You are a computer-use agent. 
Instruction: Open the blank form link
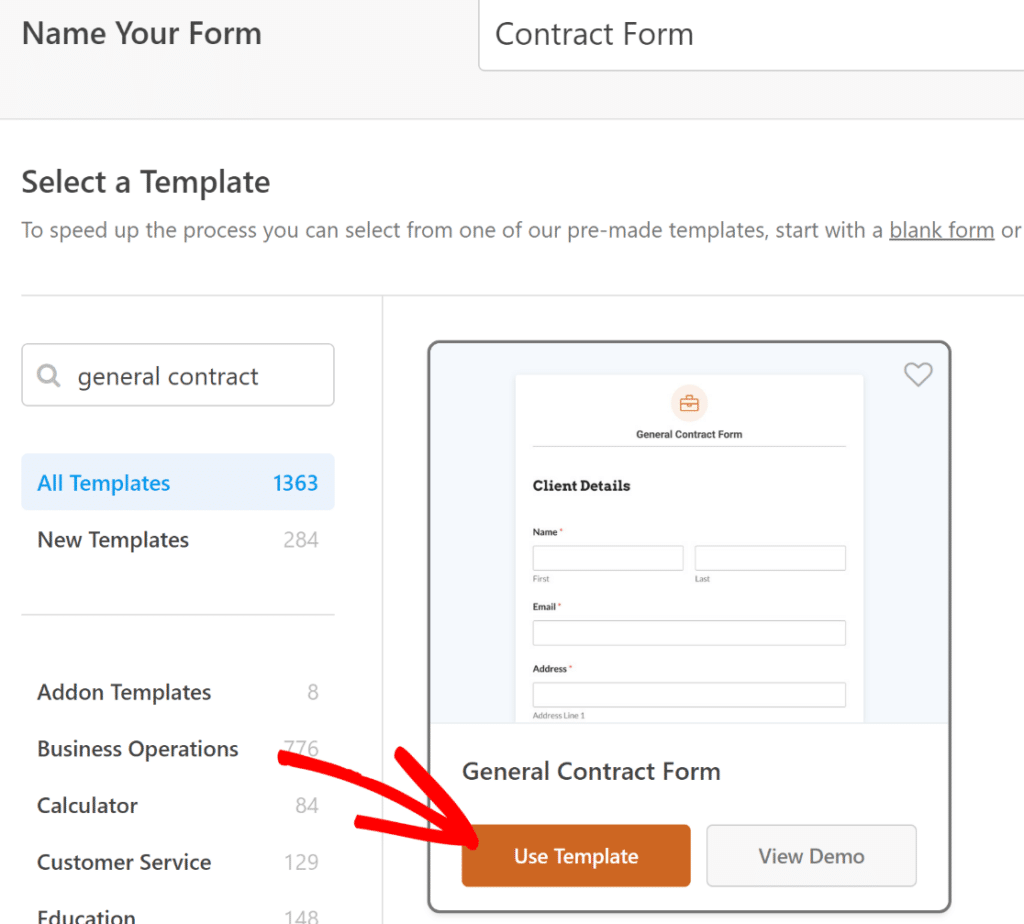[x=941, y=229]
